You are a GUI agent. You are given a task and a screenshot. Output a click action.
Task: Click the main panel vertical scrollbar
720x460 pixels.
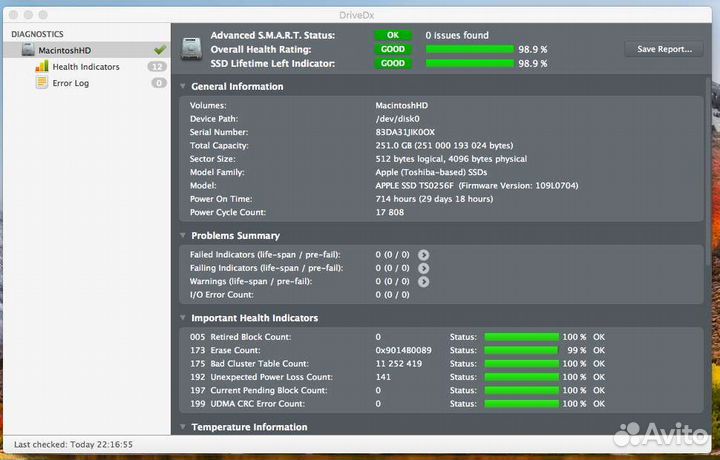pos(709,172)
